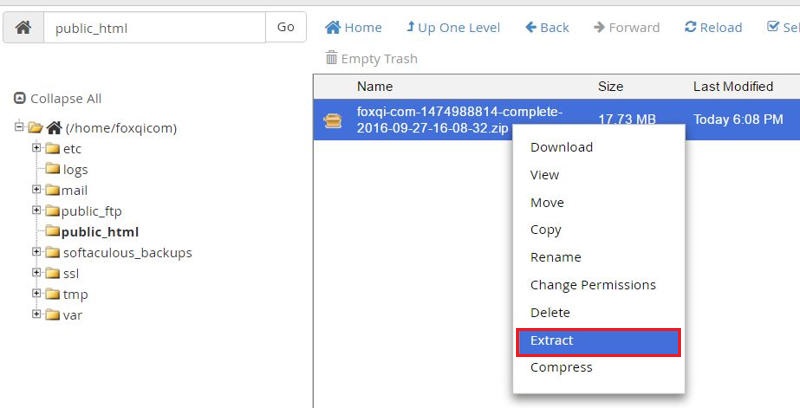Choose Delete from the context menu
The height and width of the screenshot is (408, 800).
(550, 313)
